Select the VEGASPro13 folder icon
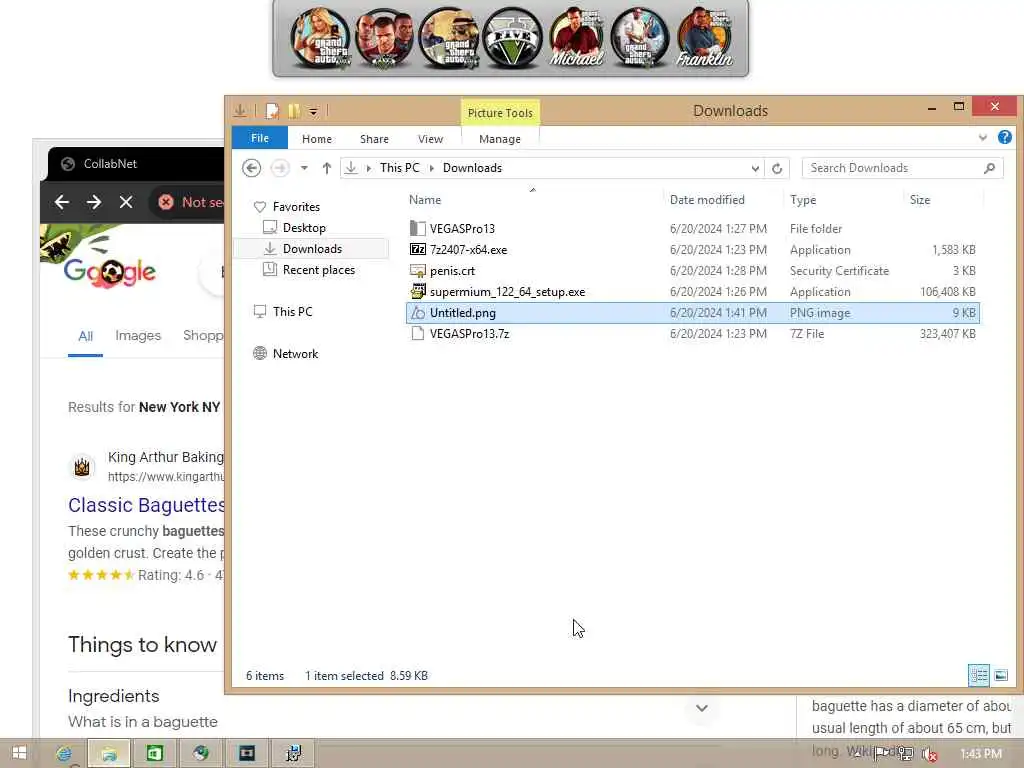 tap(417, 228)
